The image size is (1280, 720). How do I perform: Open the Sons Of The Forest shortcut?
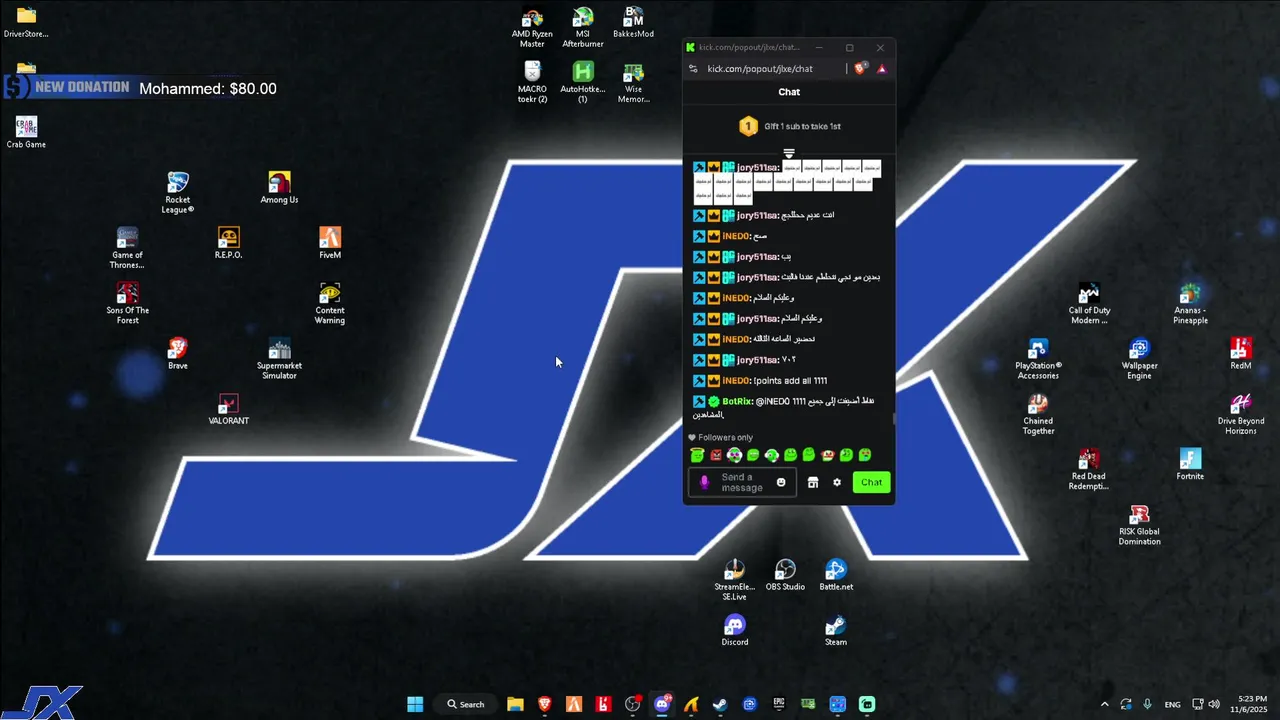pos(127,302)
